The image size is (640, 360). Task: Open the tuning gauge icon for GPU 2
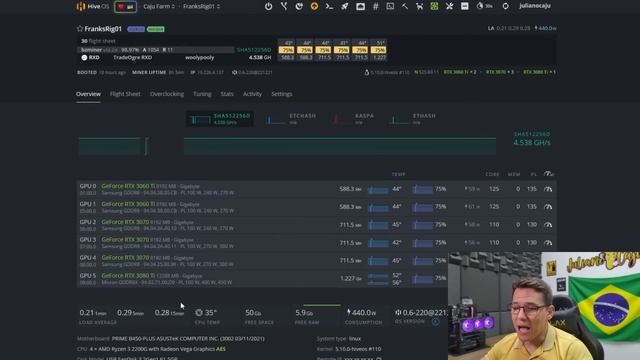(x=548, y=225)
